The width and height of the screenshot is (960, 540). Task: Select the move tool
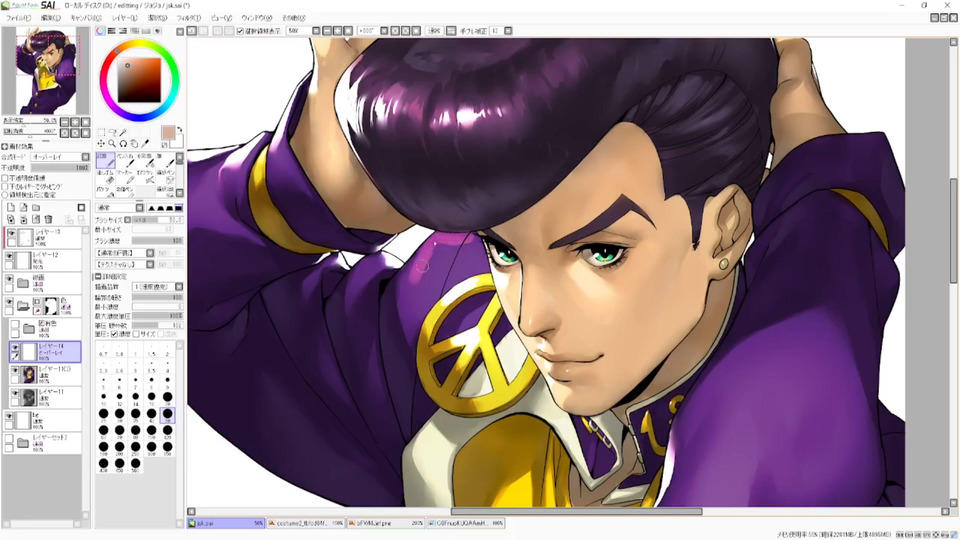(x=101, y=143)
